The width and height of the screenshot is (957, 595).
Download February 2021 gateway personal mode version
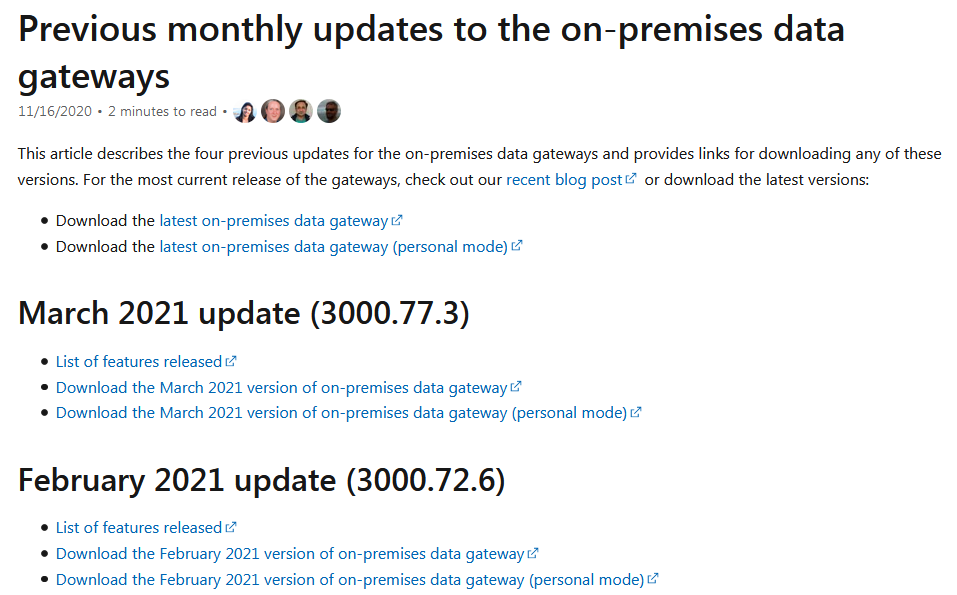350,580
